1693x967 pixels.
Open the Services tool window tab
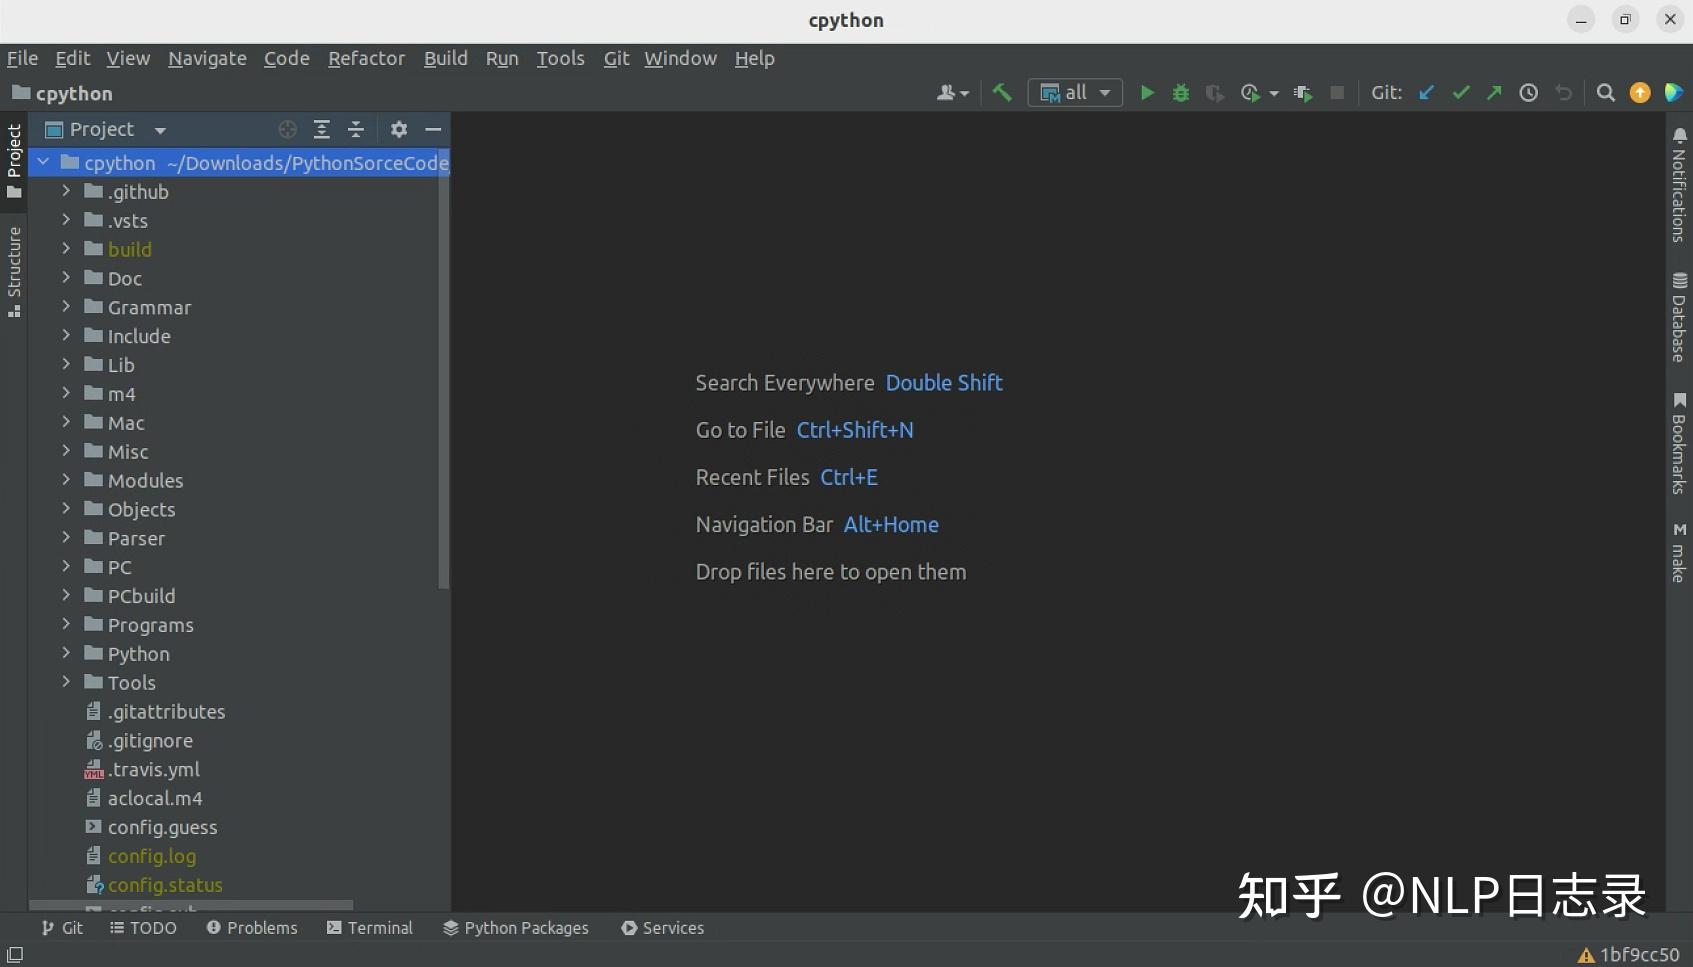click(662, 928)
